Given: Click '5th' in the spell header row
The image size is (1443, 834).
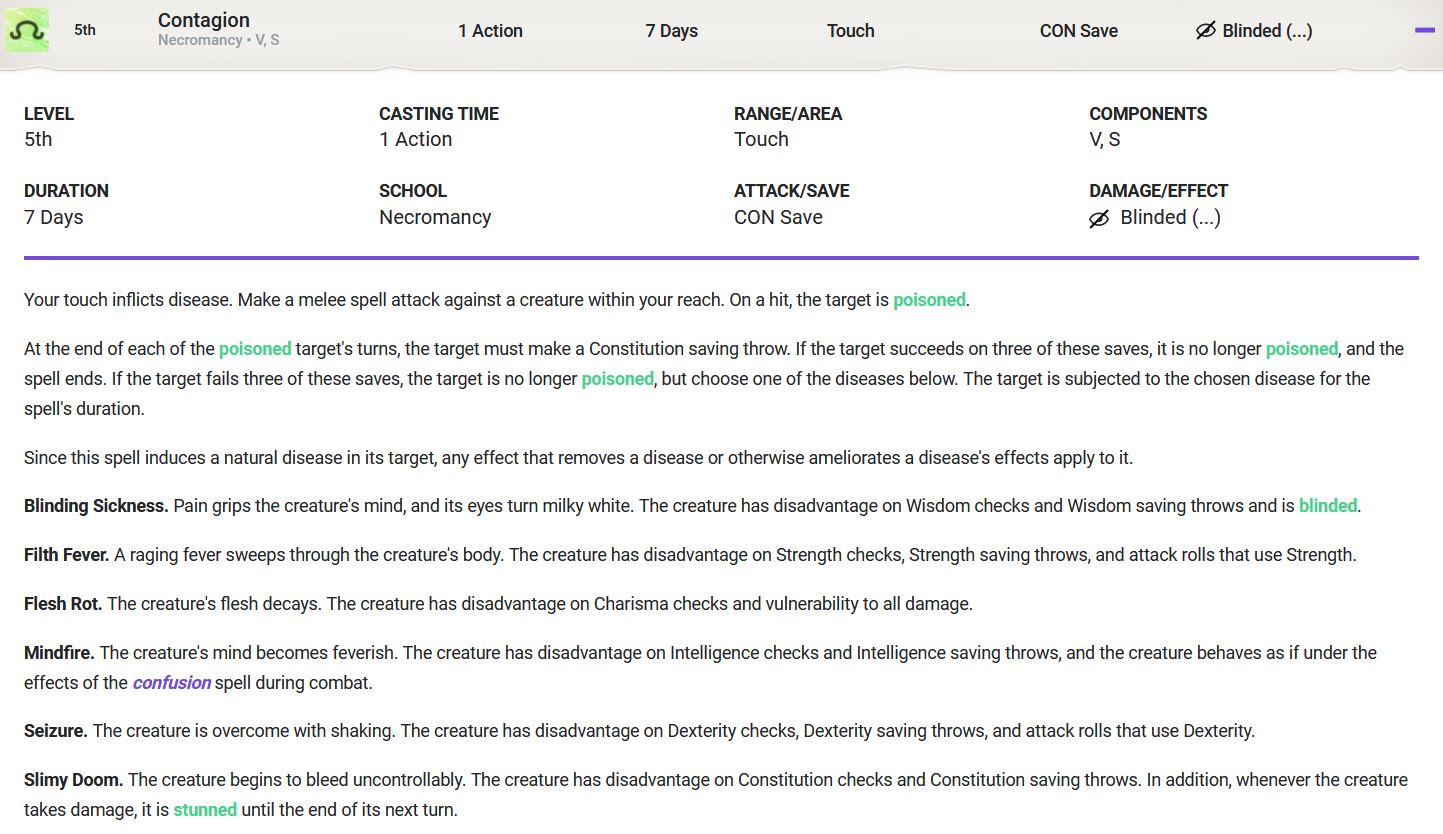Looking at the screenshot, I should 85,31.
